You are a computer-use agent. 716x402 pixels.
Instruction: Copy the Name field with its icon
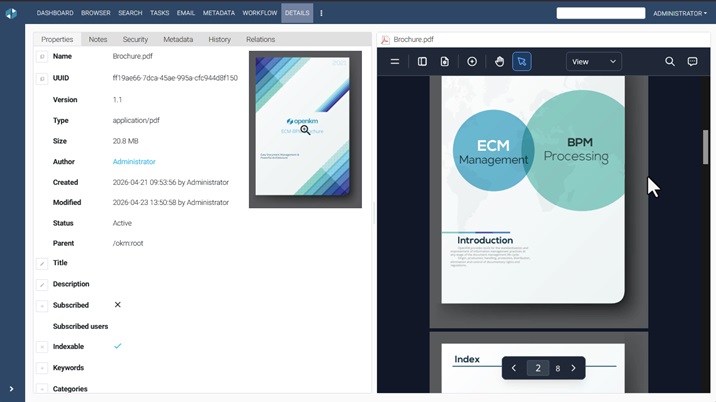point(42,57)
